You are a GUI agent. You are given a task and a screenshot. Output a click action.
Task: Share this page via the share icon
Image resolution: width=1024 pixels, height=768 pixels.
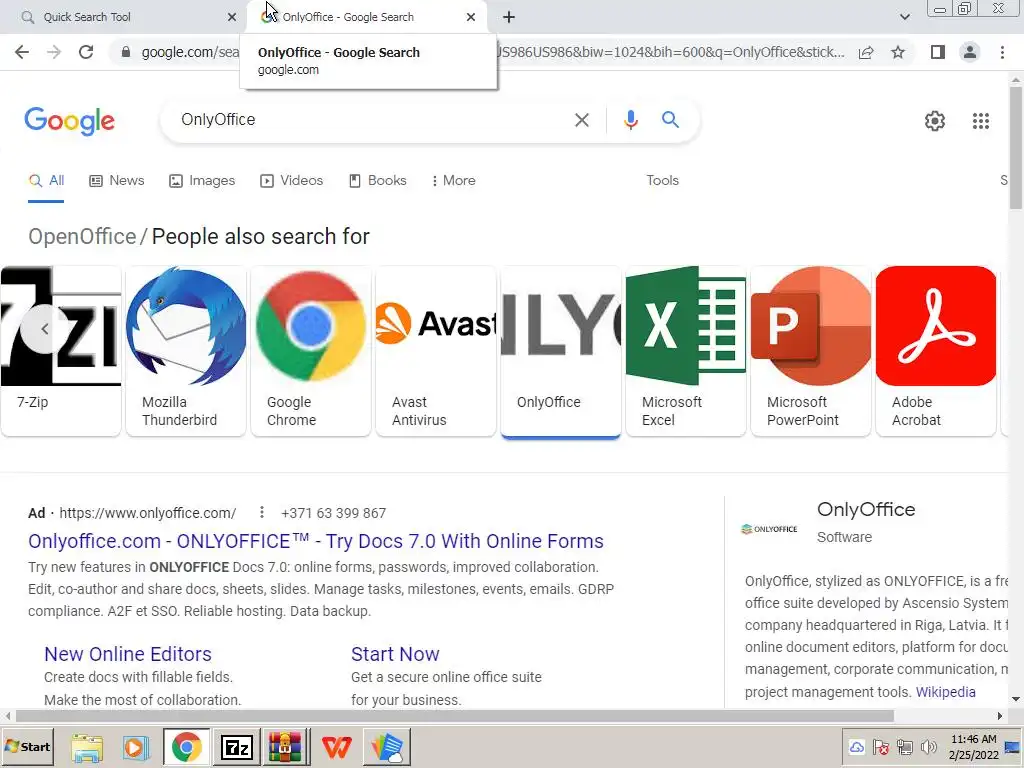point(866,52)
